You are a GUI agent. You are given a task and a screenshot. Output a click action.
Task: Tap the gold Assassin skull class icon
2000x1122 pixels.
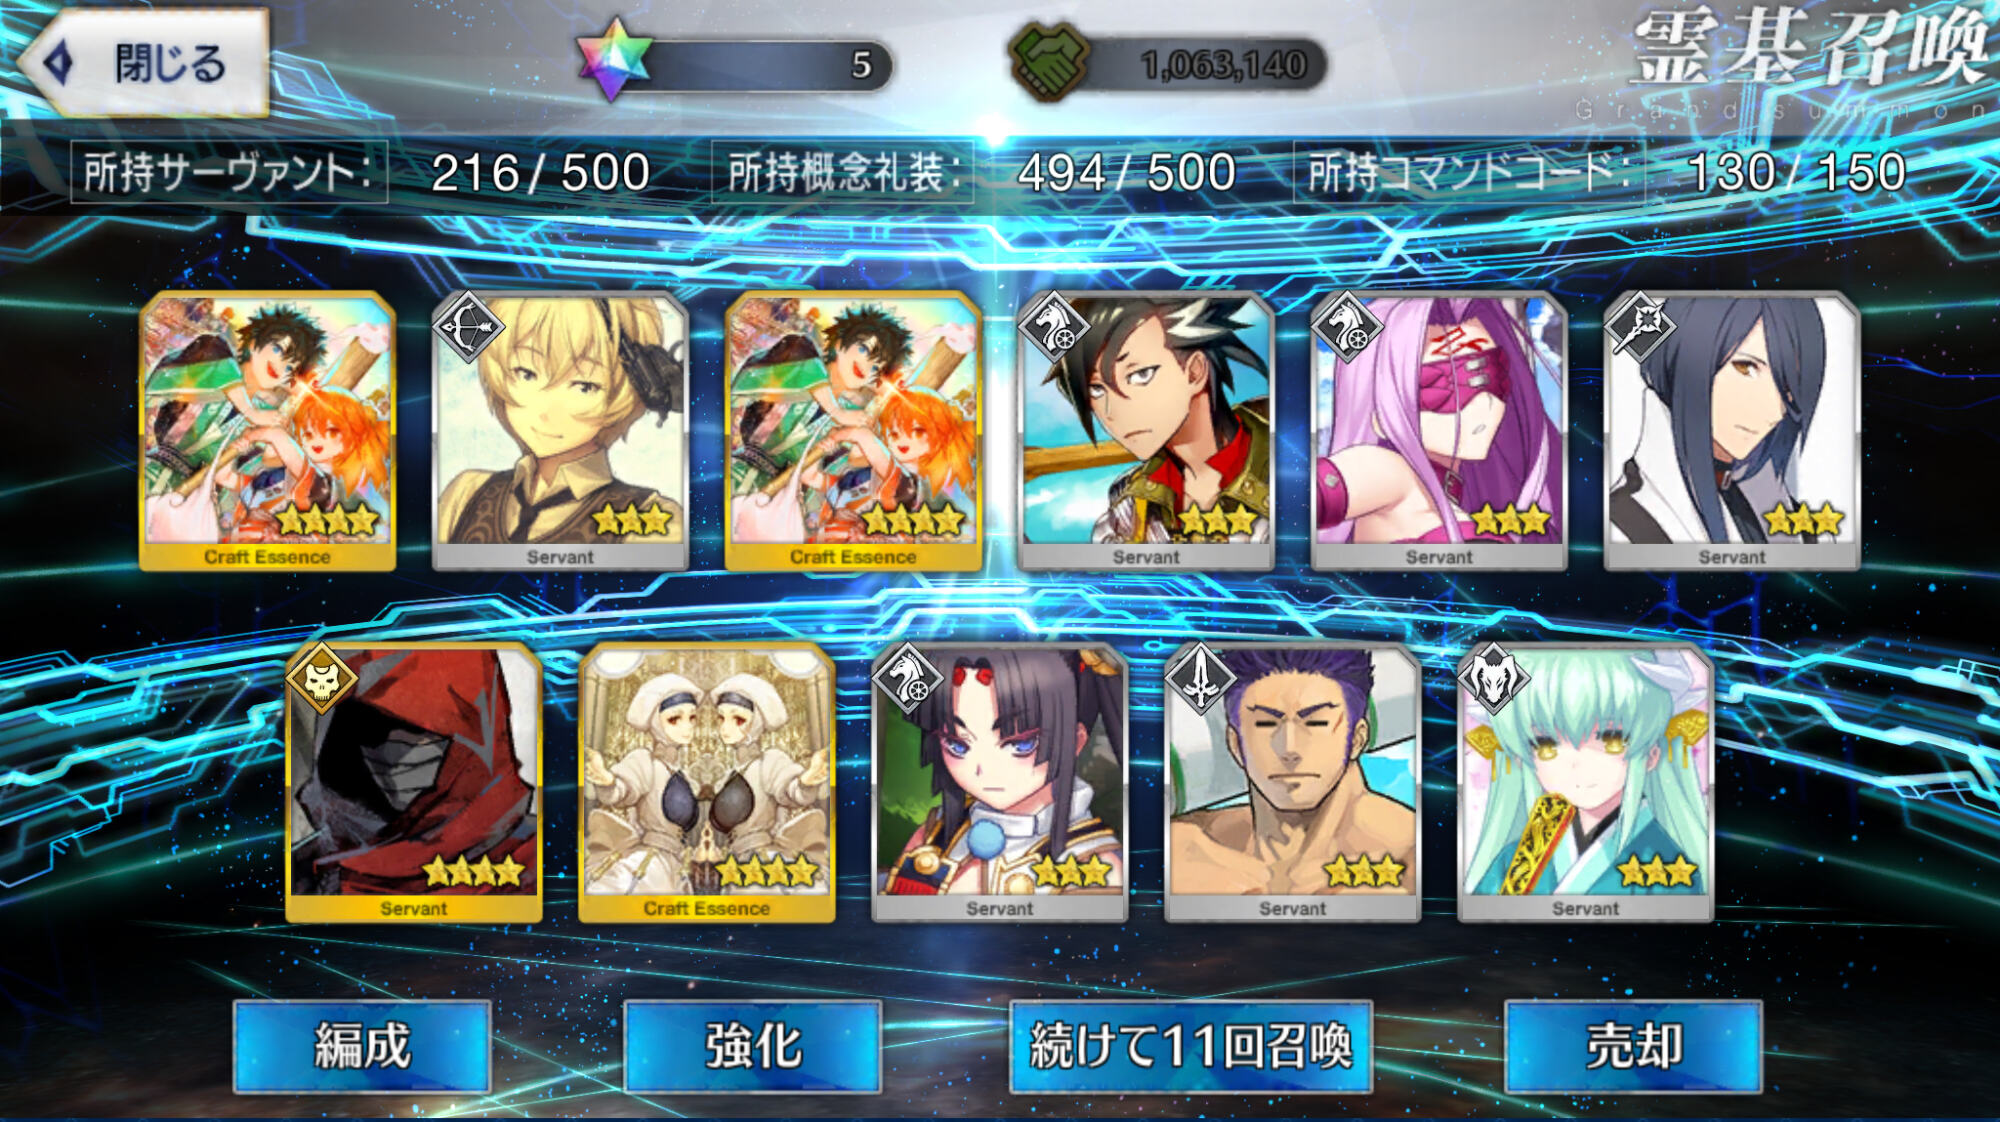[x=320, y=678]
